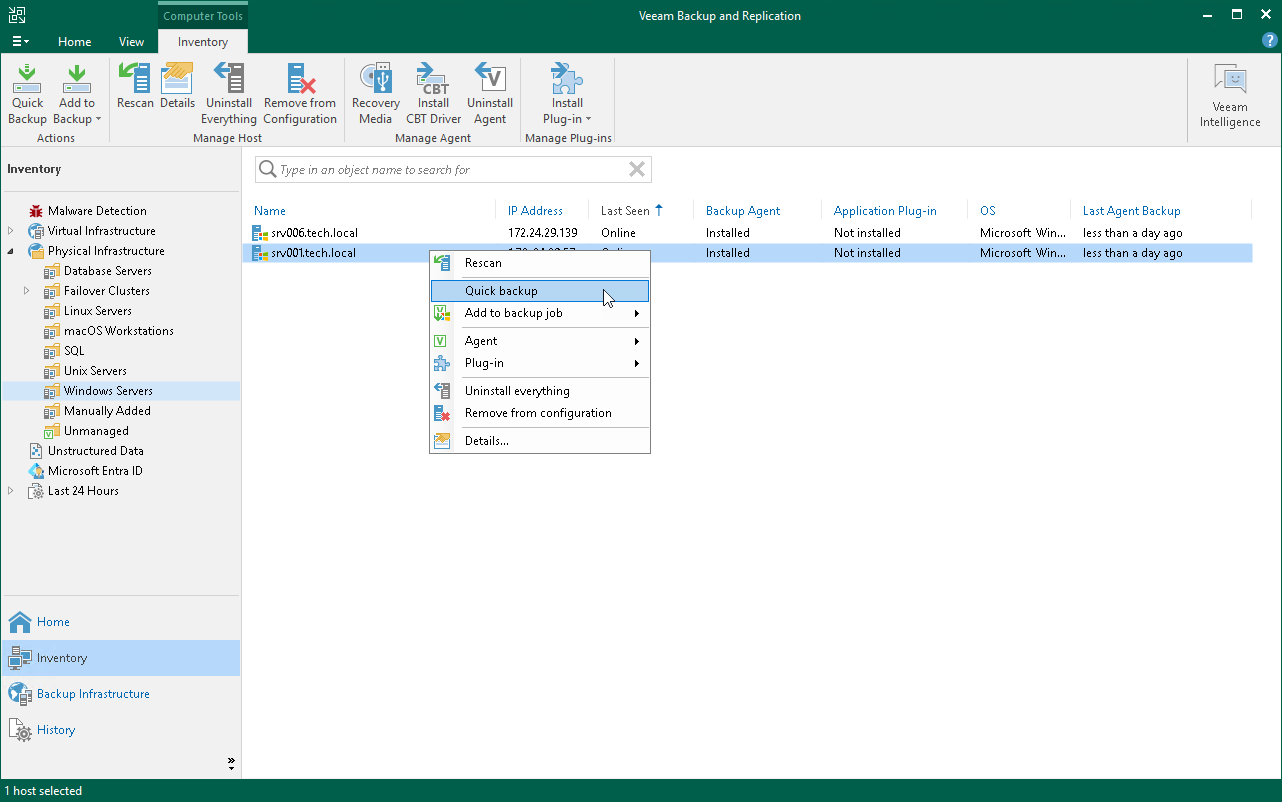
Task: Sort by OS column header
Action: (x=988, y=211)
